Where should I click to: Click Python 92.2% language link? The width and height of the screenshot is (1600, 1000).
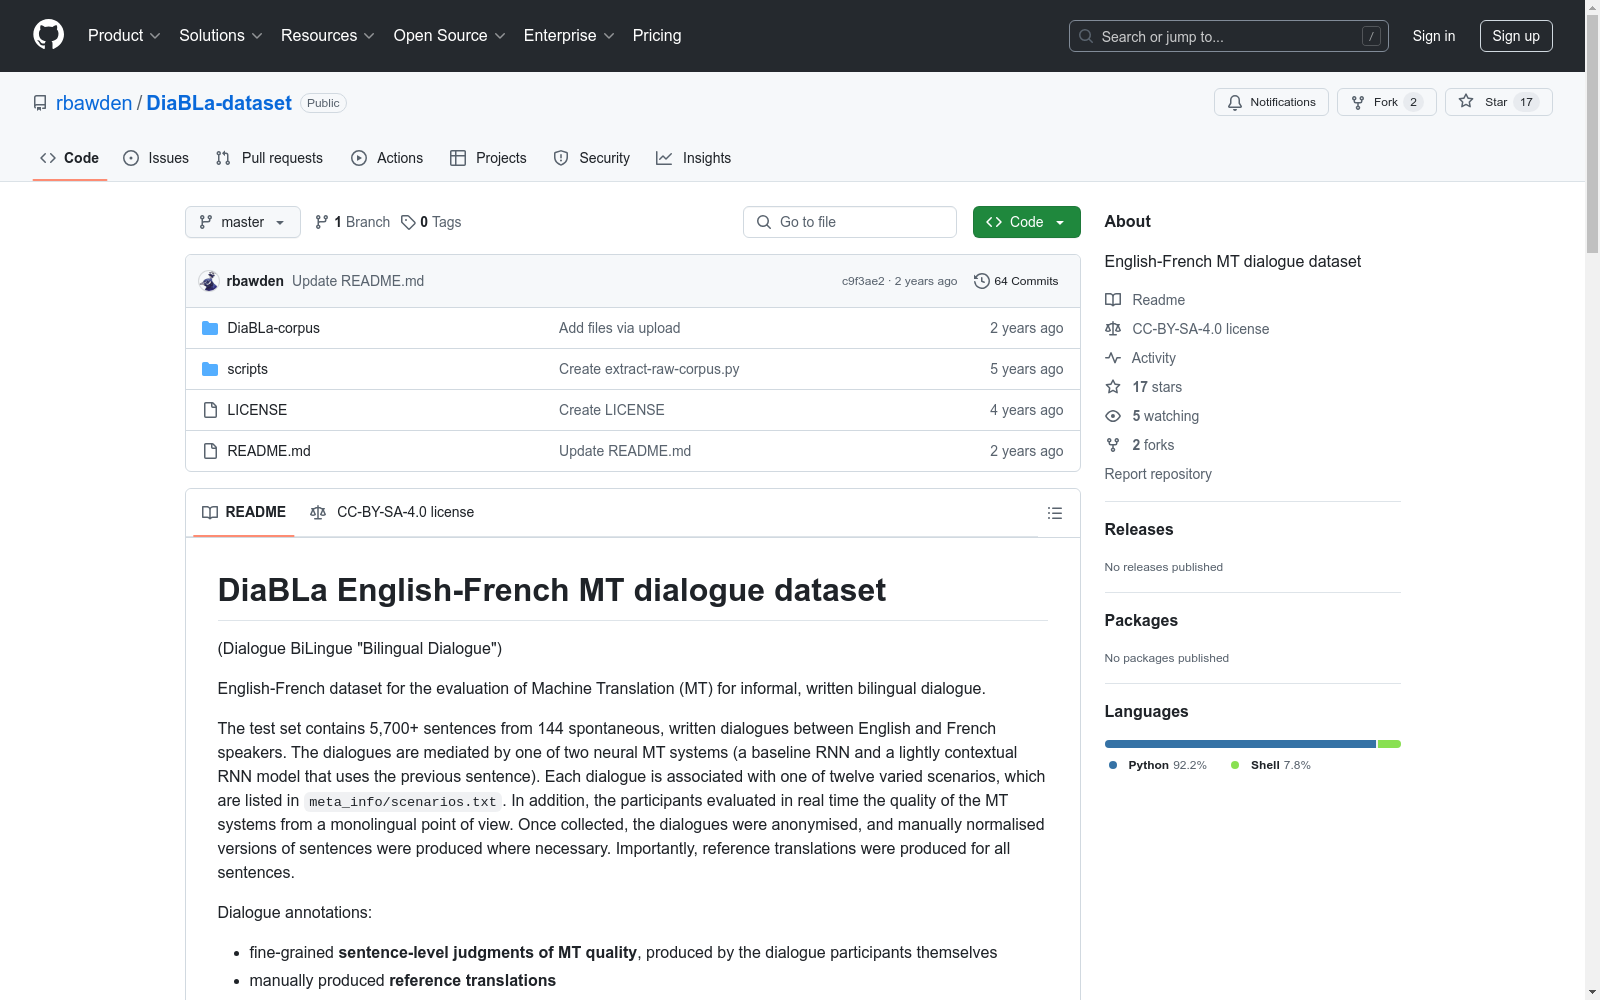[1158, 765]
